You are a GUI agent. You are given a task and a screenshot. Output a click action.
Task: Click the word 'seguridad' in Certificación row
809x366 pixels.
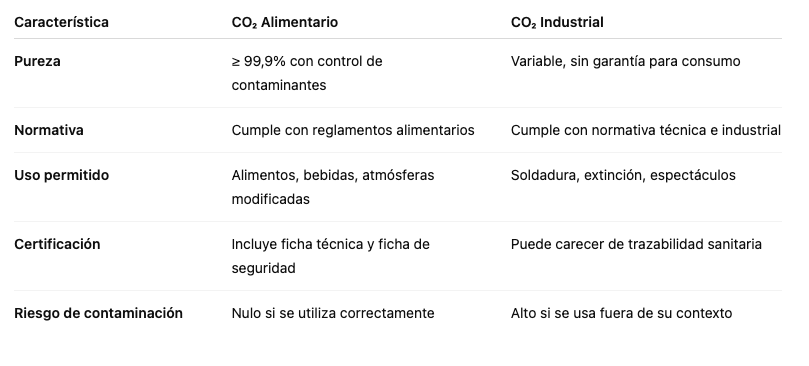pyautogui.click(x=263, y=268)
